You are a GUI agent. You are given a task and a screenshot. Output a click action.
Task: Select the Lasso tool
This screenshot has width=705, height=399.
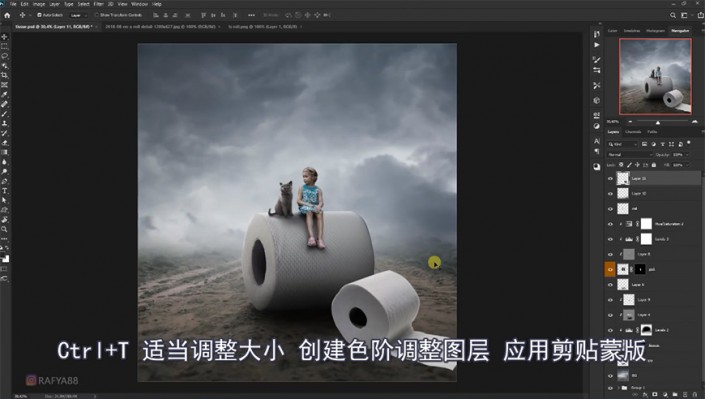pyautogui.click(x=4, y=56)
